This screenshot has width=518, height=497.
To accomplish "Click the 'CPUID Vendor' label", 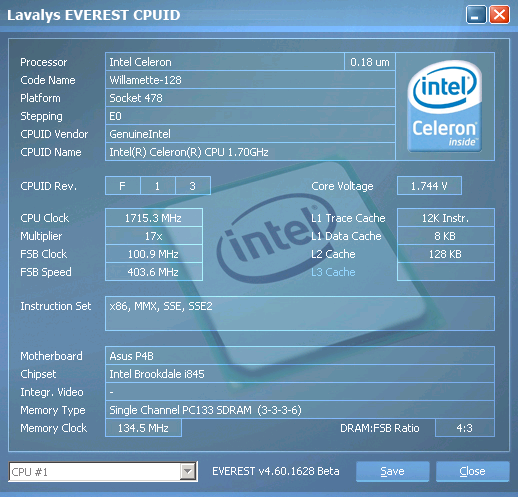I will pyautogui.click(x=54, y=134).
